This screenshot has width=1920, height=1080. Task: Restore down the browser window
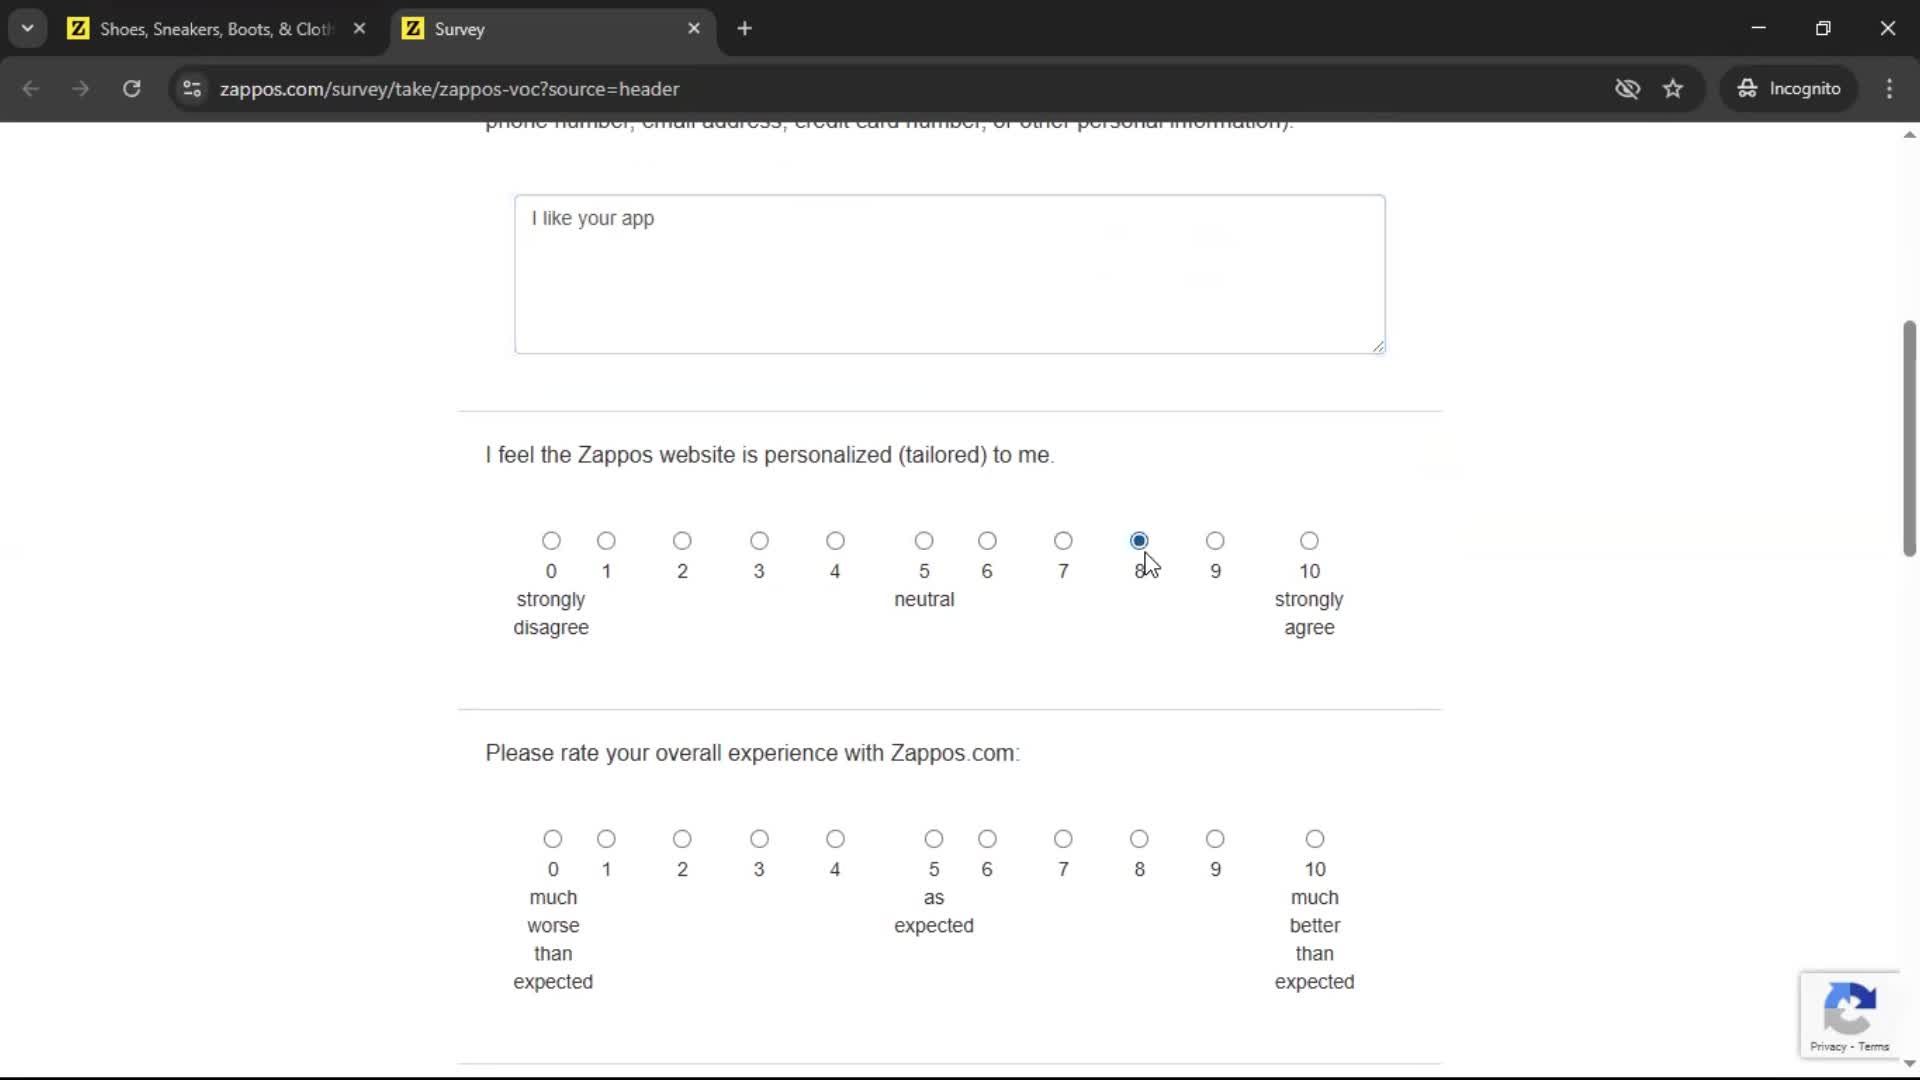click(1823, 28)
